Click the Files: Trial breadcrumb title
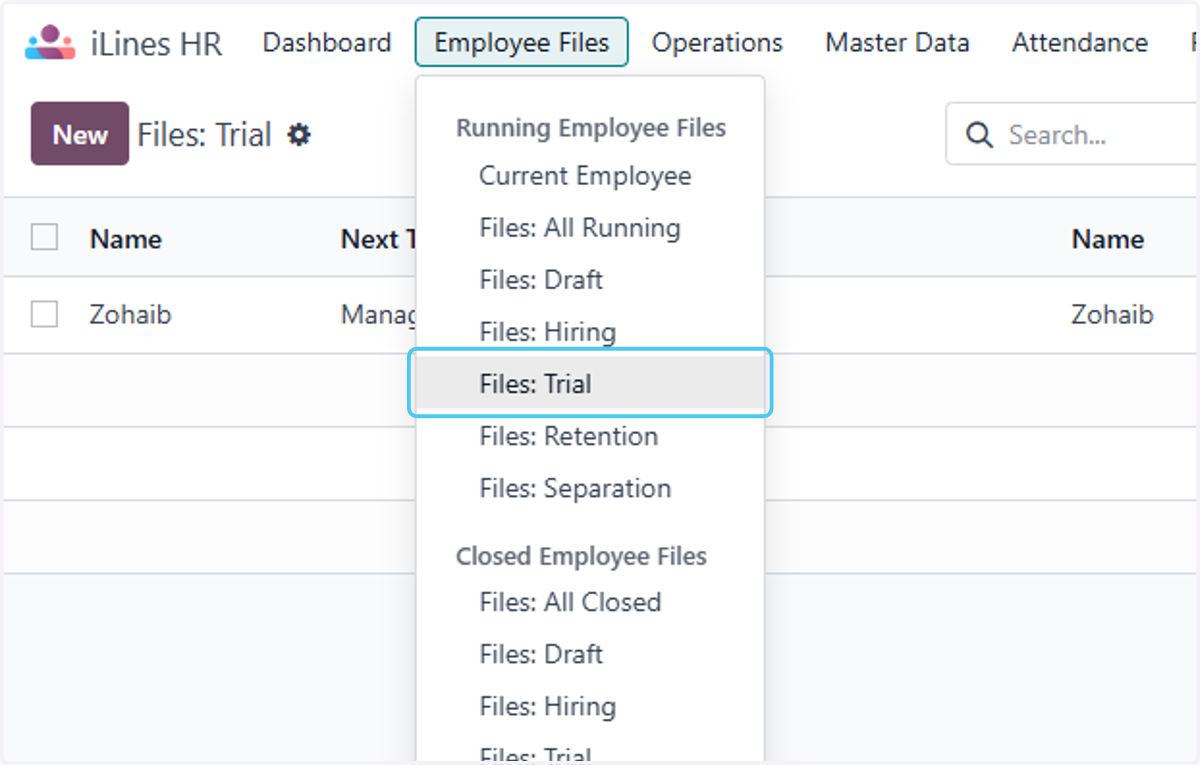 (x=205, y=134)
